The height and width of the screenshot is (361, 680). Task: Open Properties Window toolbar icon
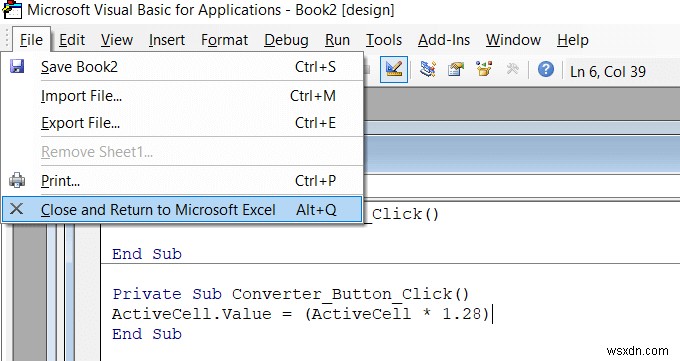coord(456,69)
